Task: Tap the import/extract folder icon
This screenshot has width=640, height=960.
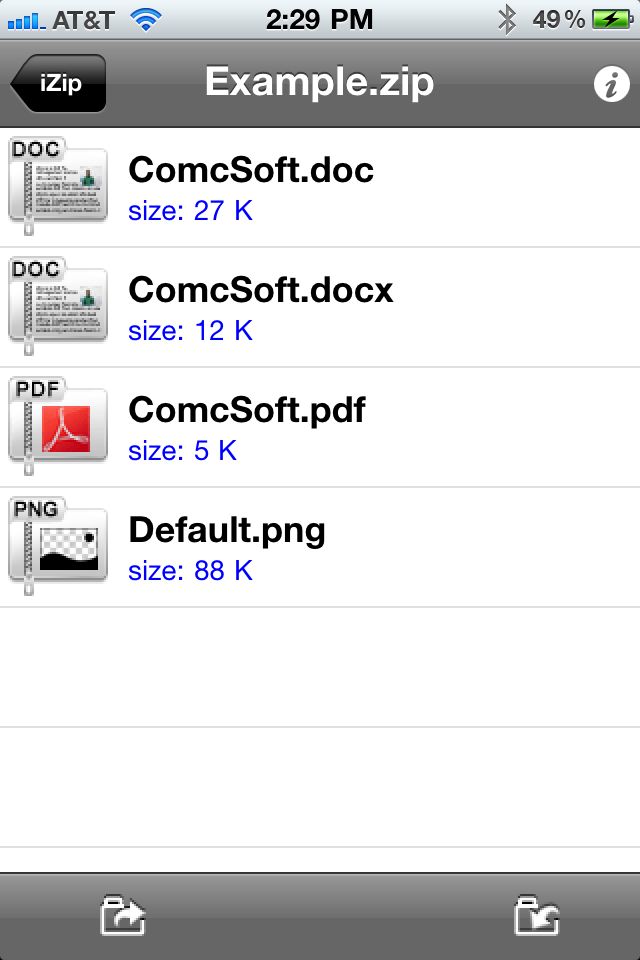Action: pyautogui.click(x=536, y=915)
